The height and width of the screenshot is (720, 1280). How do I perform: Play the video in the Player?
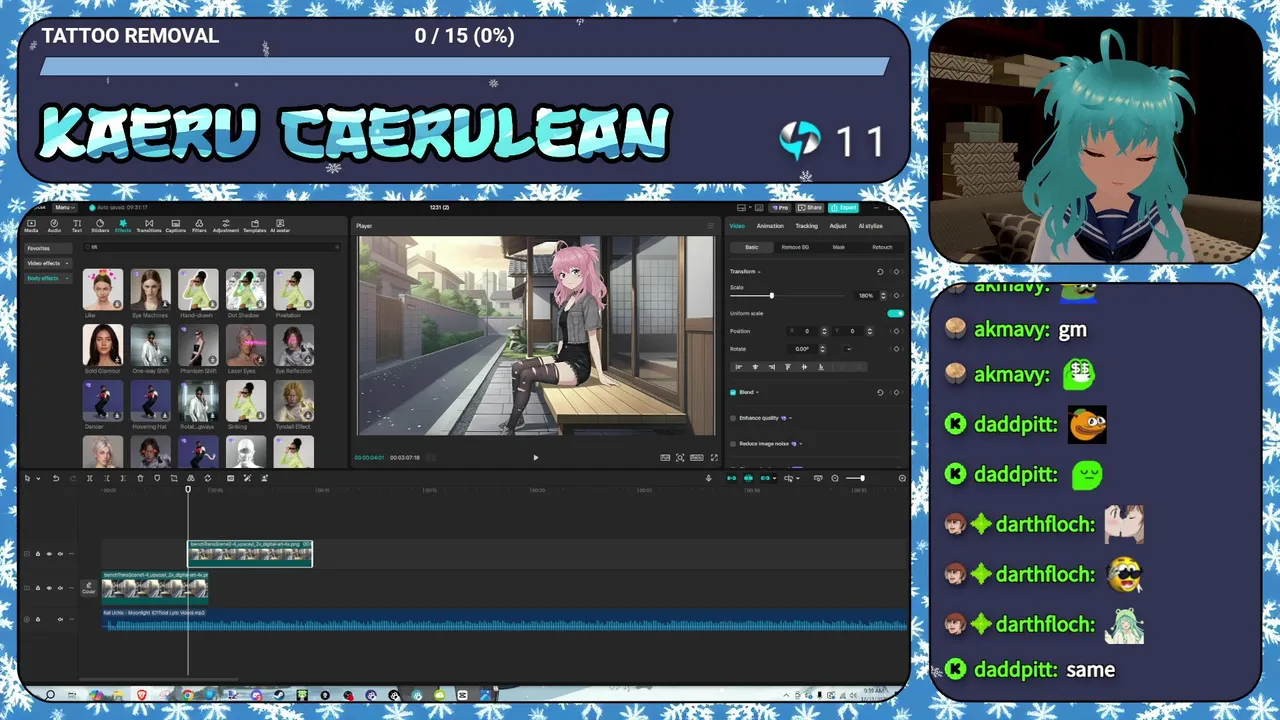pos(535,458)
